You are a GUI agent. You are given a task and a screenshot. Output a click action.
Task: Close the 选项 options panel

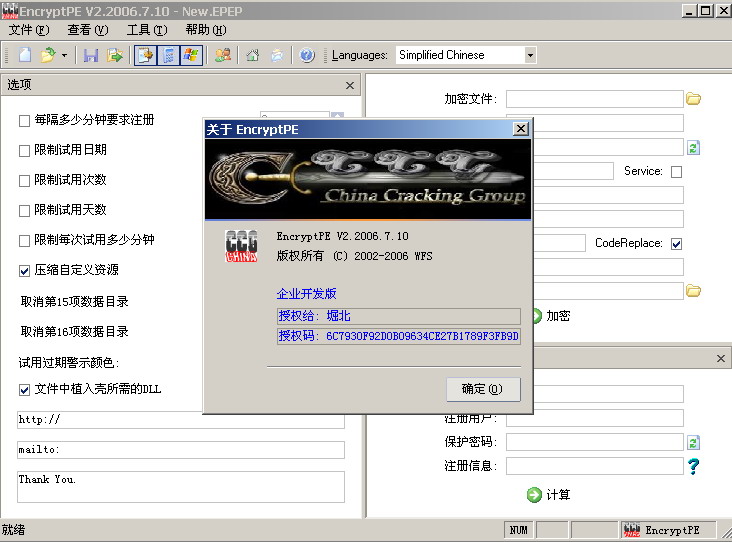click(x=350, y=85)
